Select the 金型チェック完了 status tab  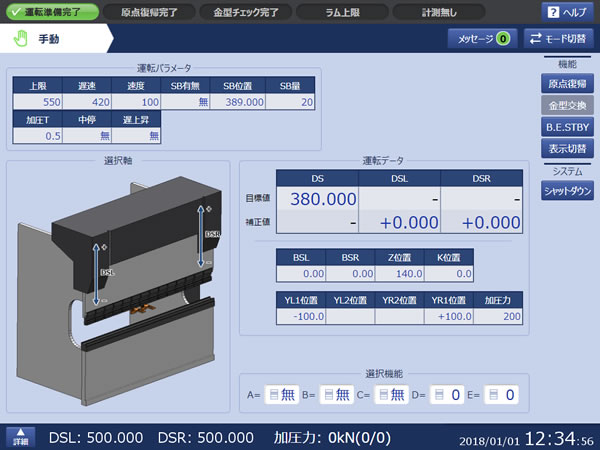click(x=244, y=12)
